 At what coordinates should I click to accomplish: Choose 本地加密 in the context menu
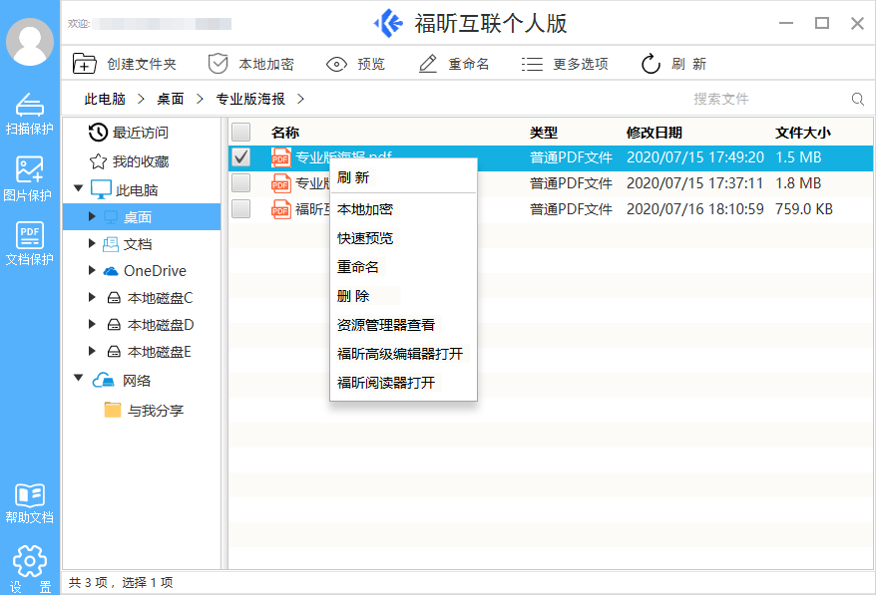click(x=403, y=210)
